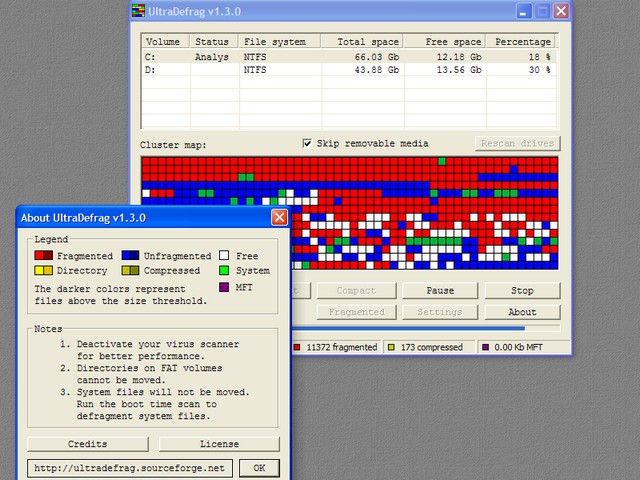Click the Analys status cell

(x=211, y=57)
